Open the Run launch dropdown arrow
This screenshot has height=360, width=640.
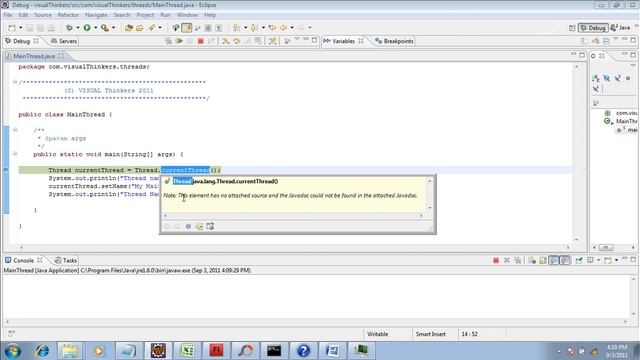(x=96, y=28)
